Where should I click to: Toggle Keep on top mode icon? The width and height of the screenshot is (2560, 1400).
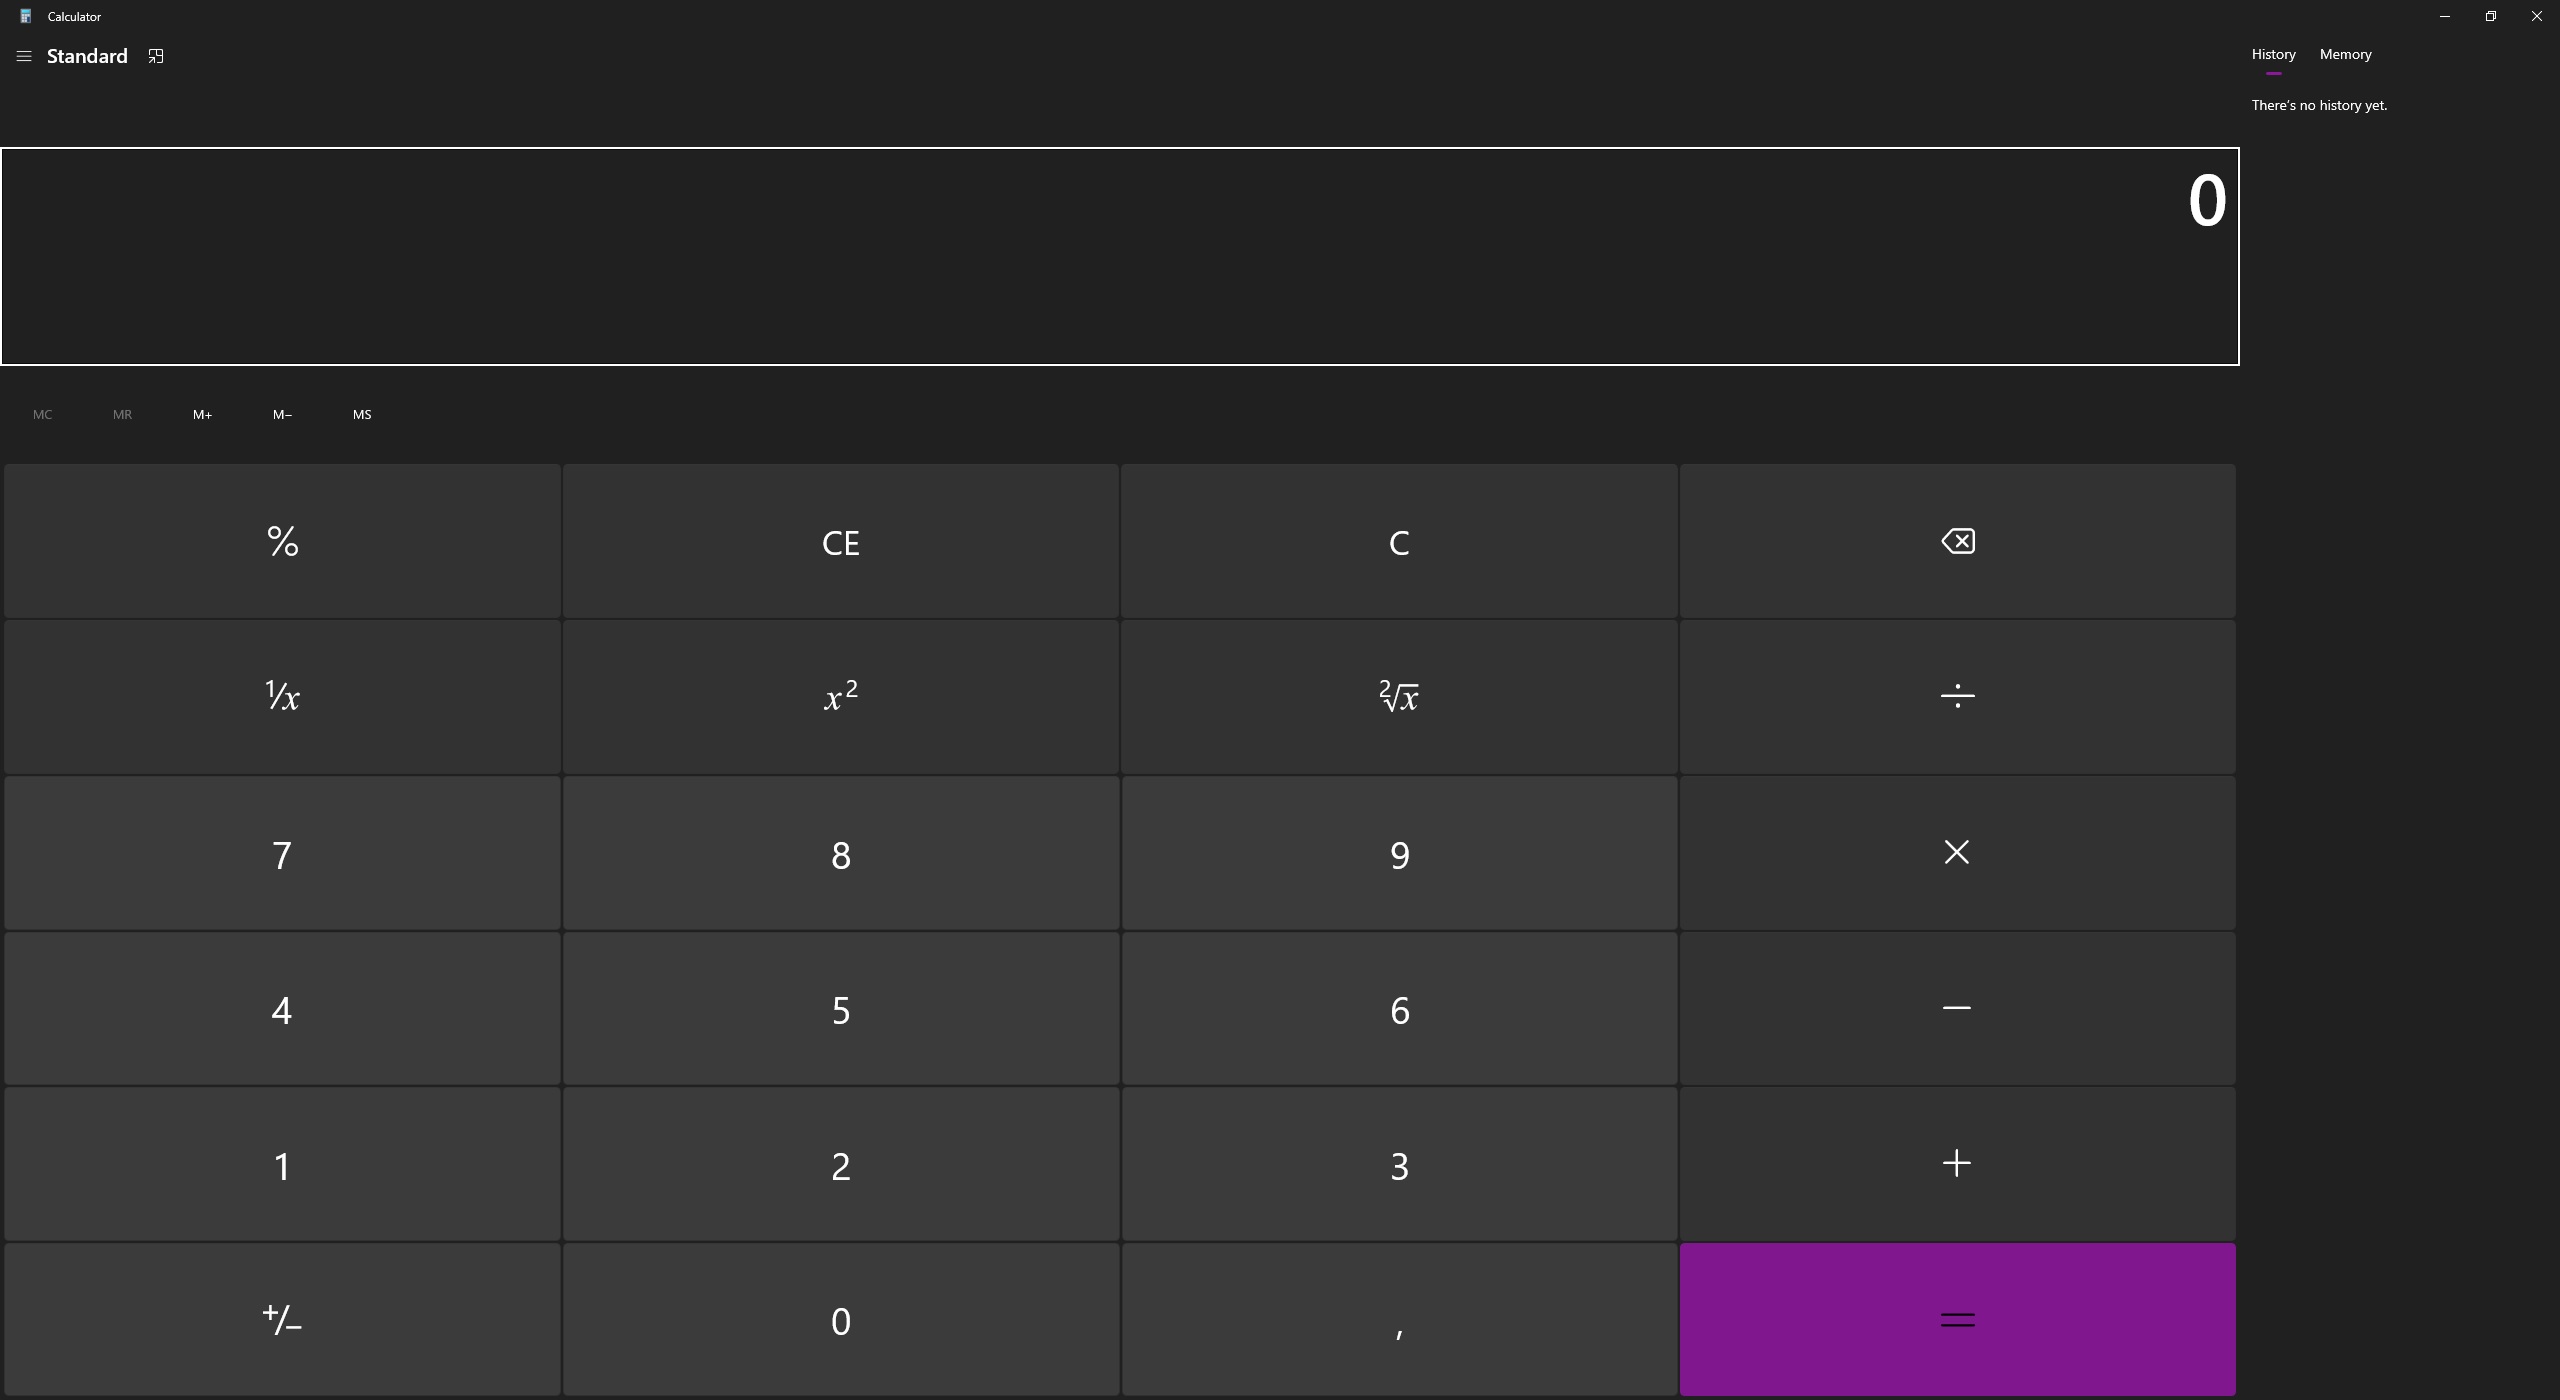156,56
